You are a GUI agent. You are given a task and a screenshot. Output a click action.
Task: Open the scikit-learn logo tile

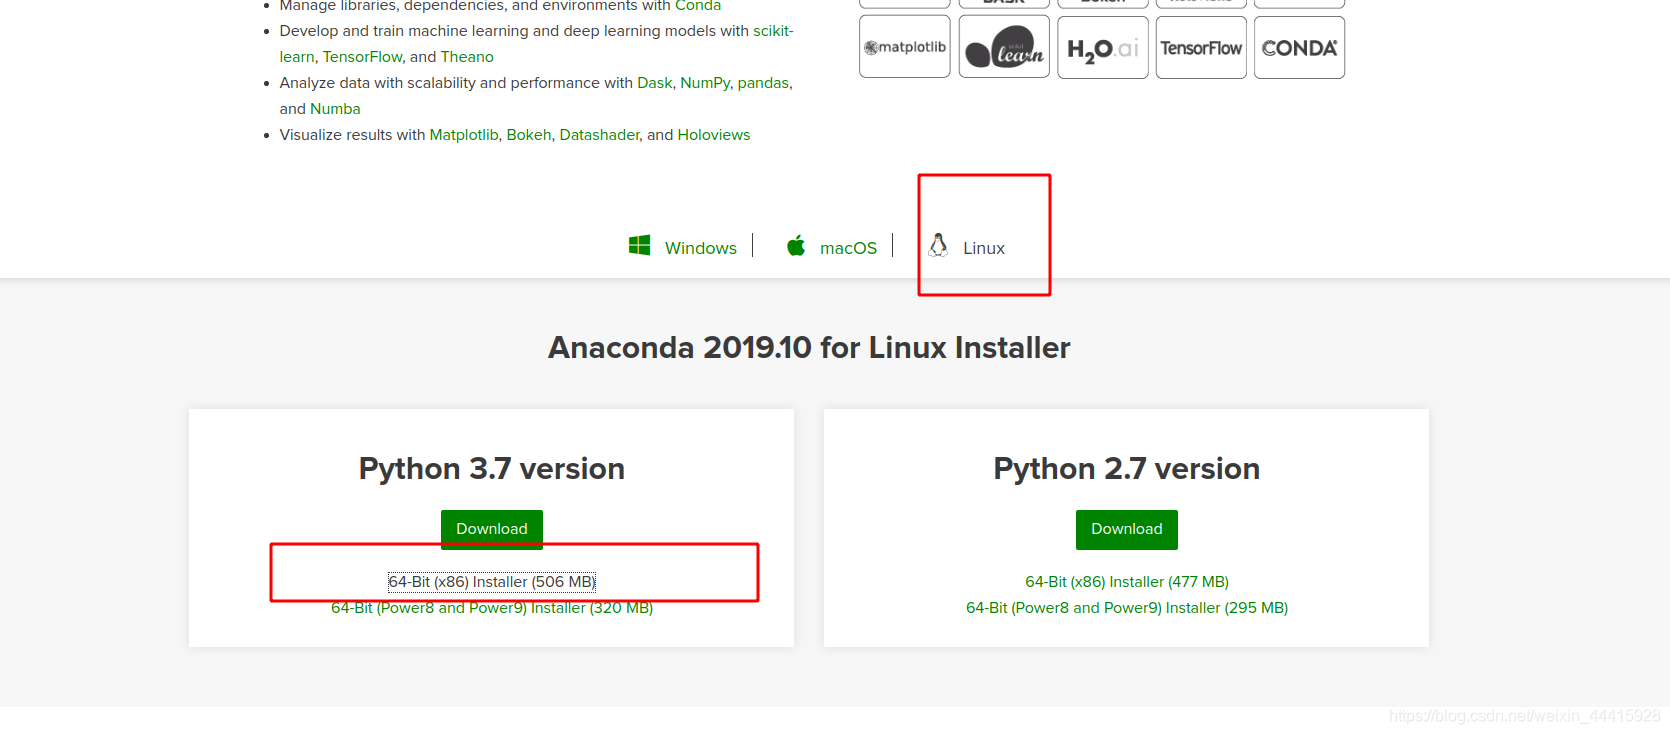[x=1004, y=47]
